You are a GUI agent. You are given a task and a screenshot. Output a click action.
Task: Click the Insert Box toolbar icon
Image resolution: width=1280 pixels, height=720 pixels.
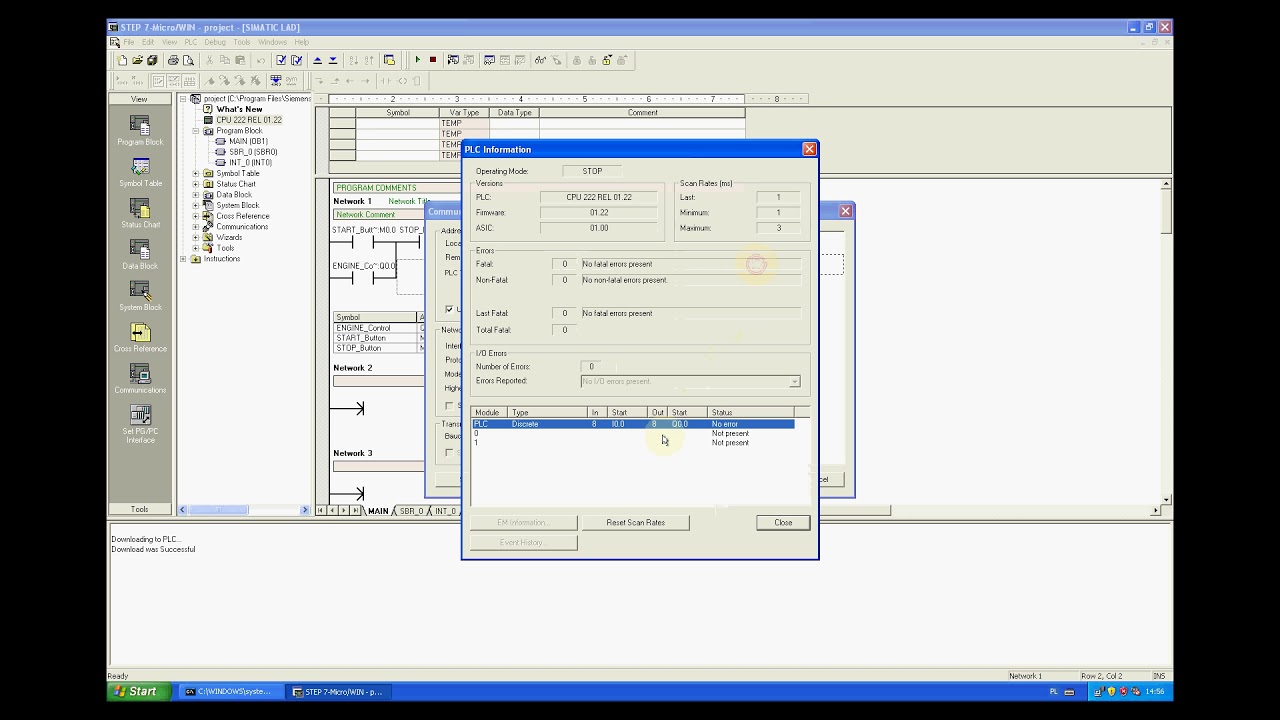pyautogui.click(x=417, y=81)
